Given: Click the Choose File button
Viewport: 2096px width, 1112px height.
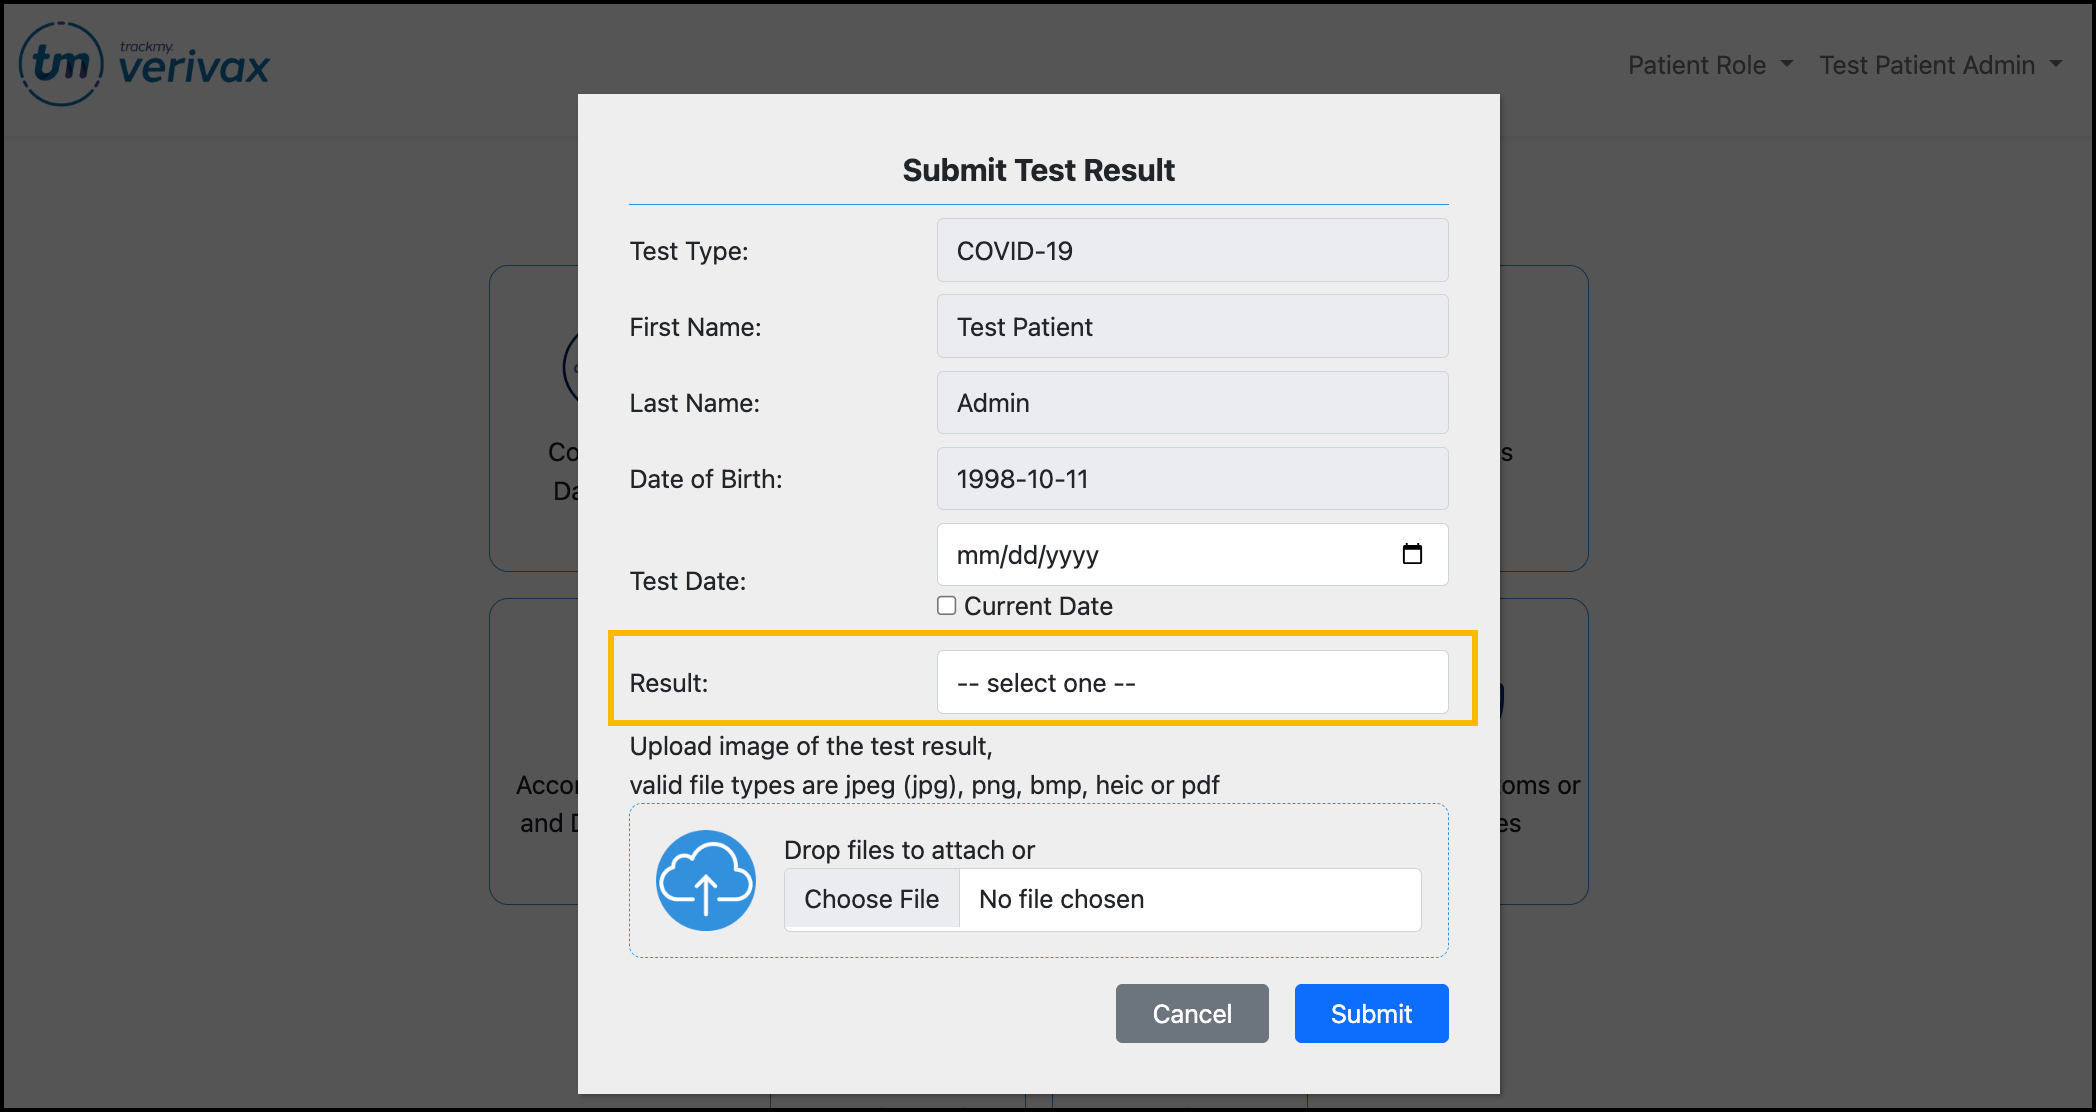Looking at the screenshot, I should (x=871, y=899).
